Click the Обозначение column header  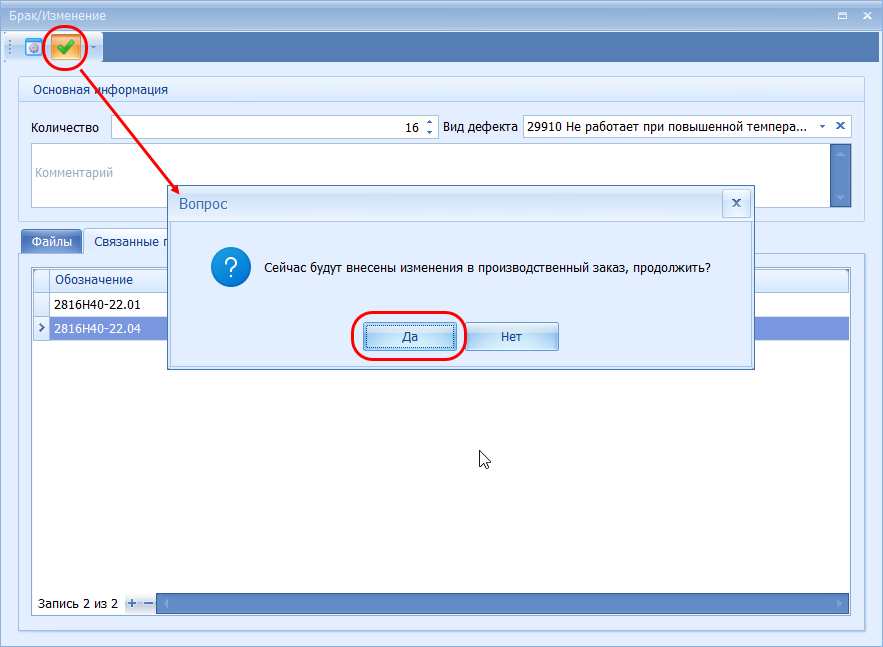point(94,280)
